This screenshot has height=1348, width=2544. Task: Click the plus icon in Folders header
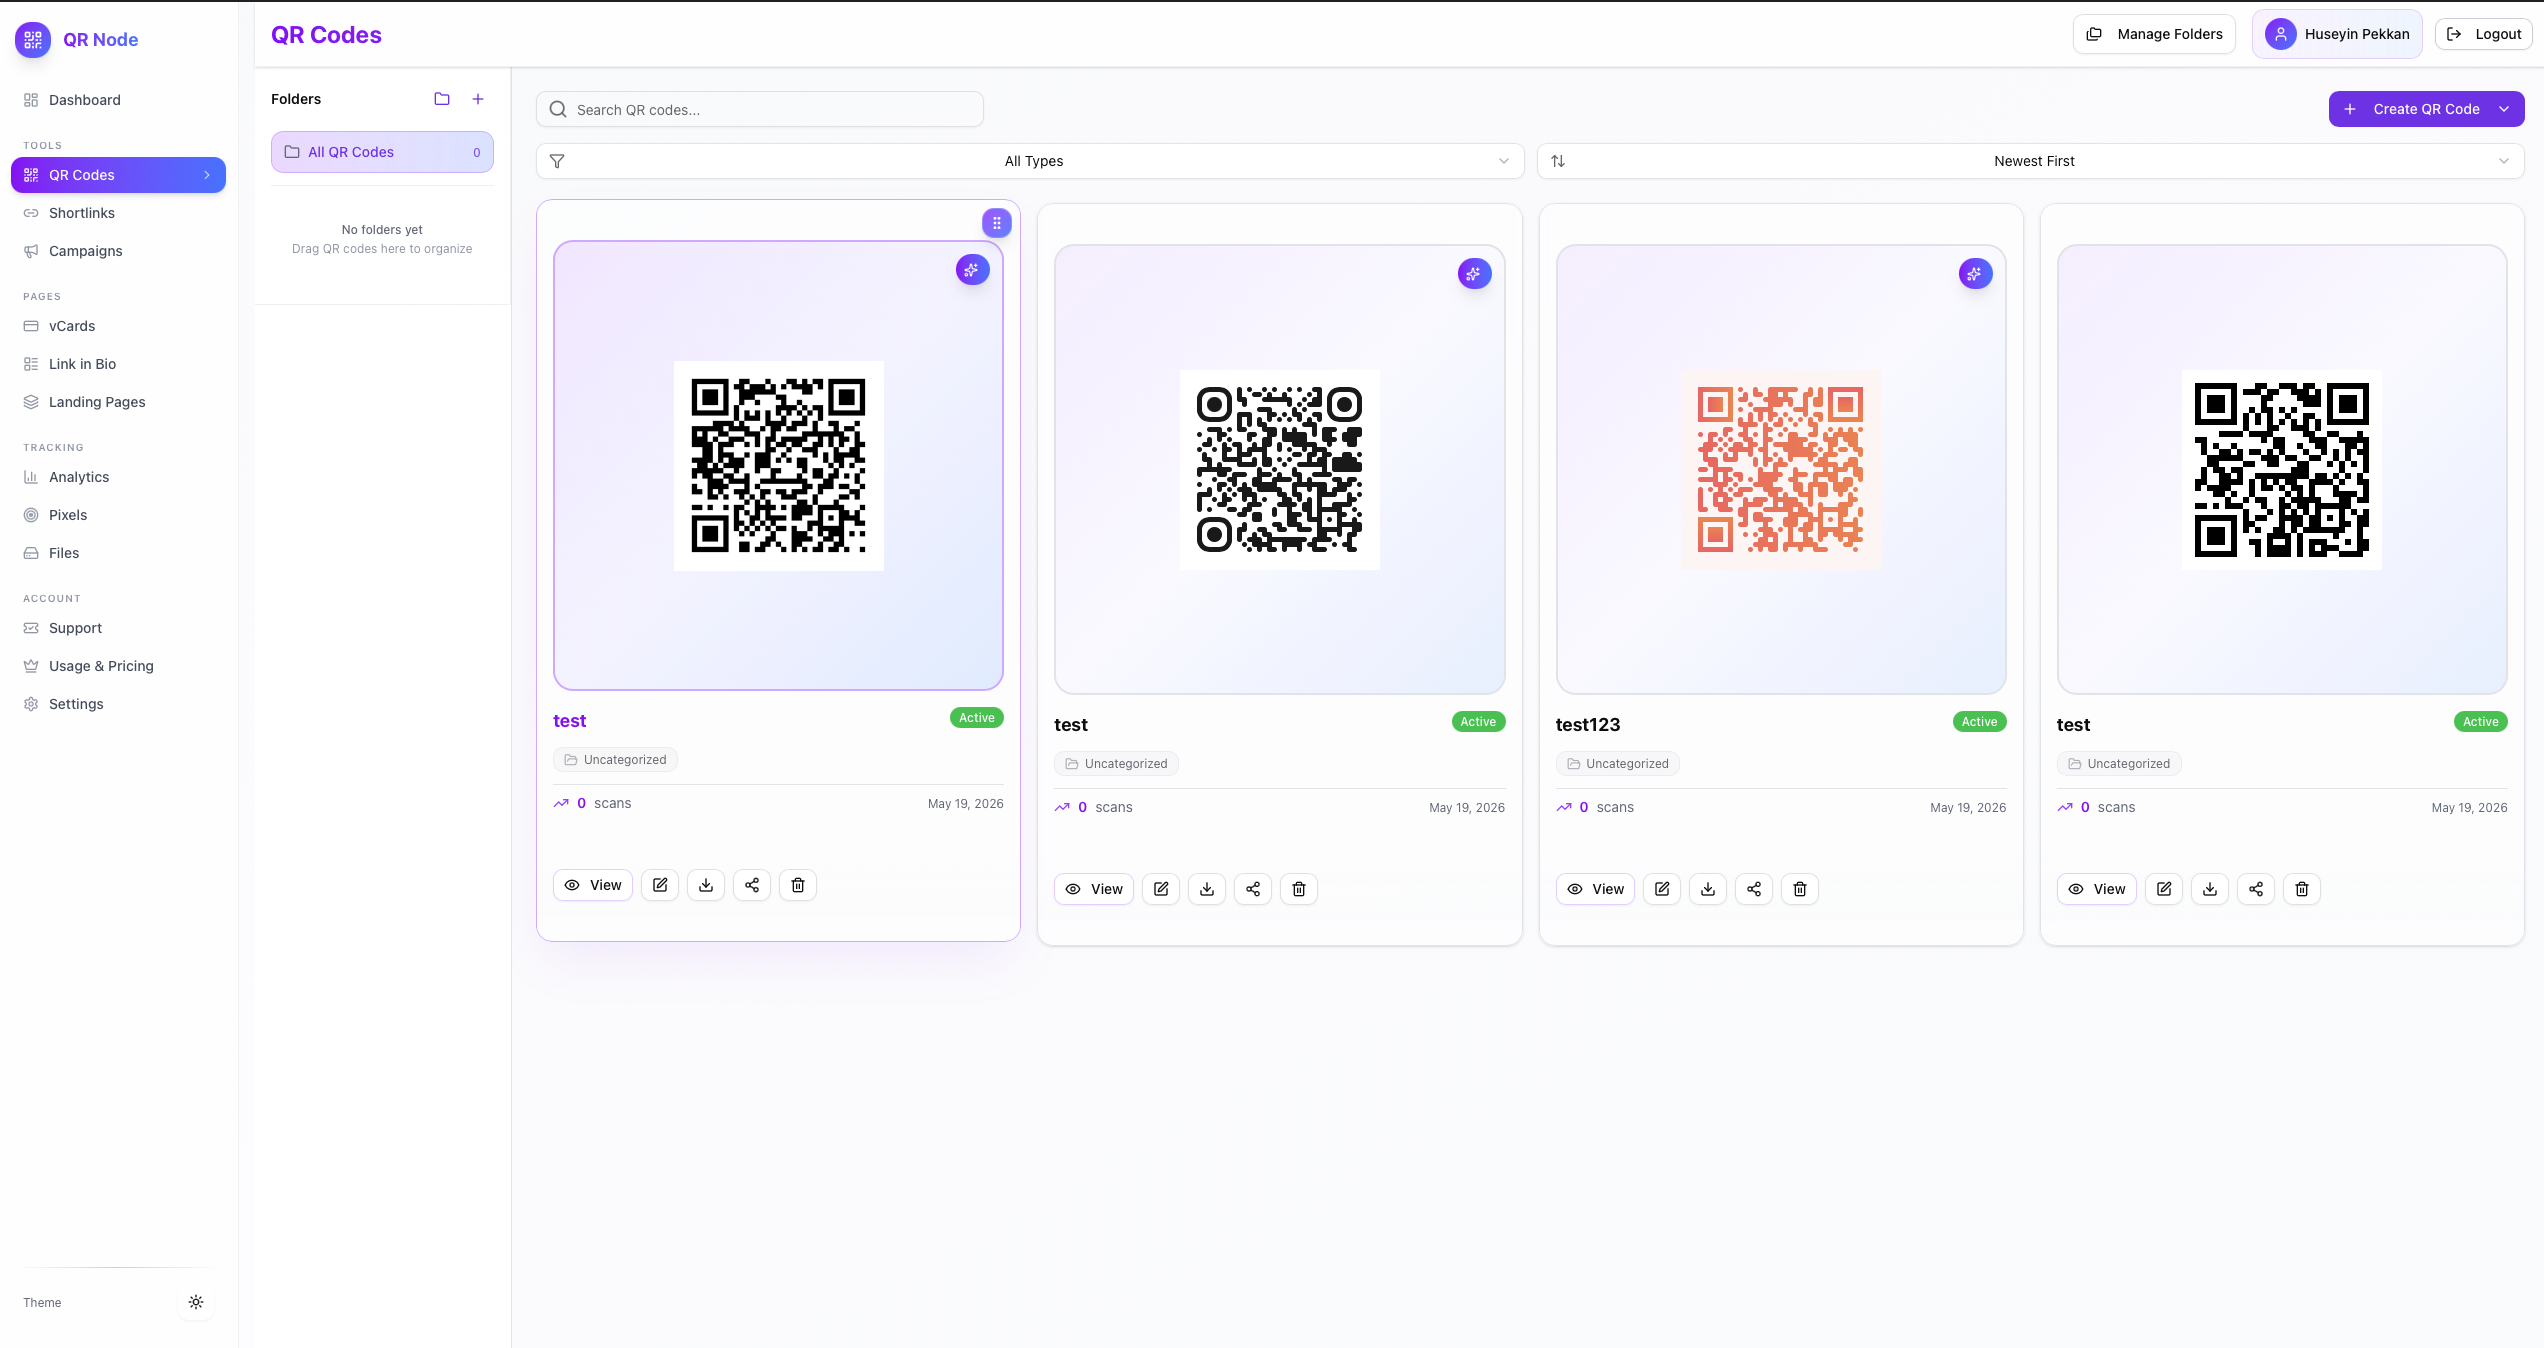pos(478,99)
